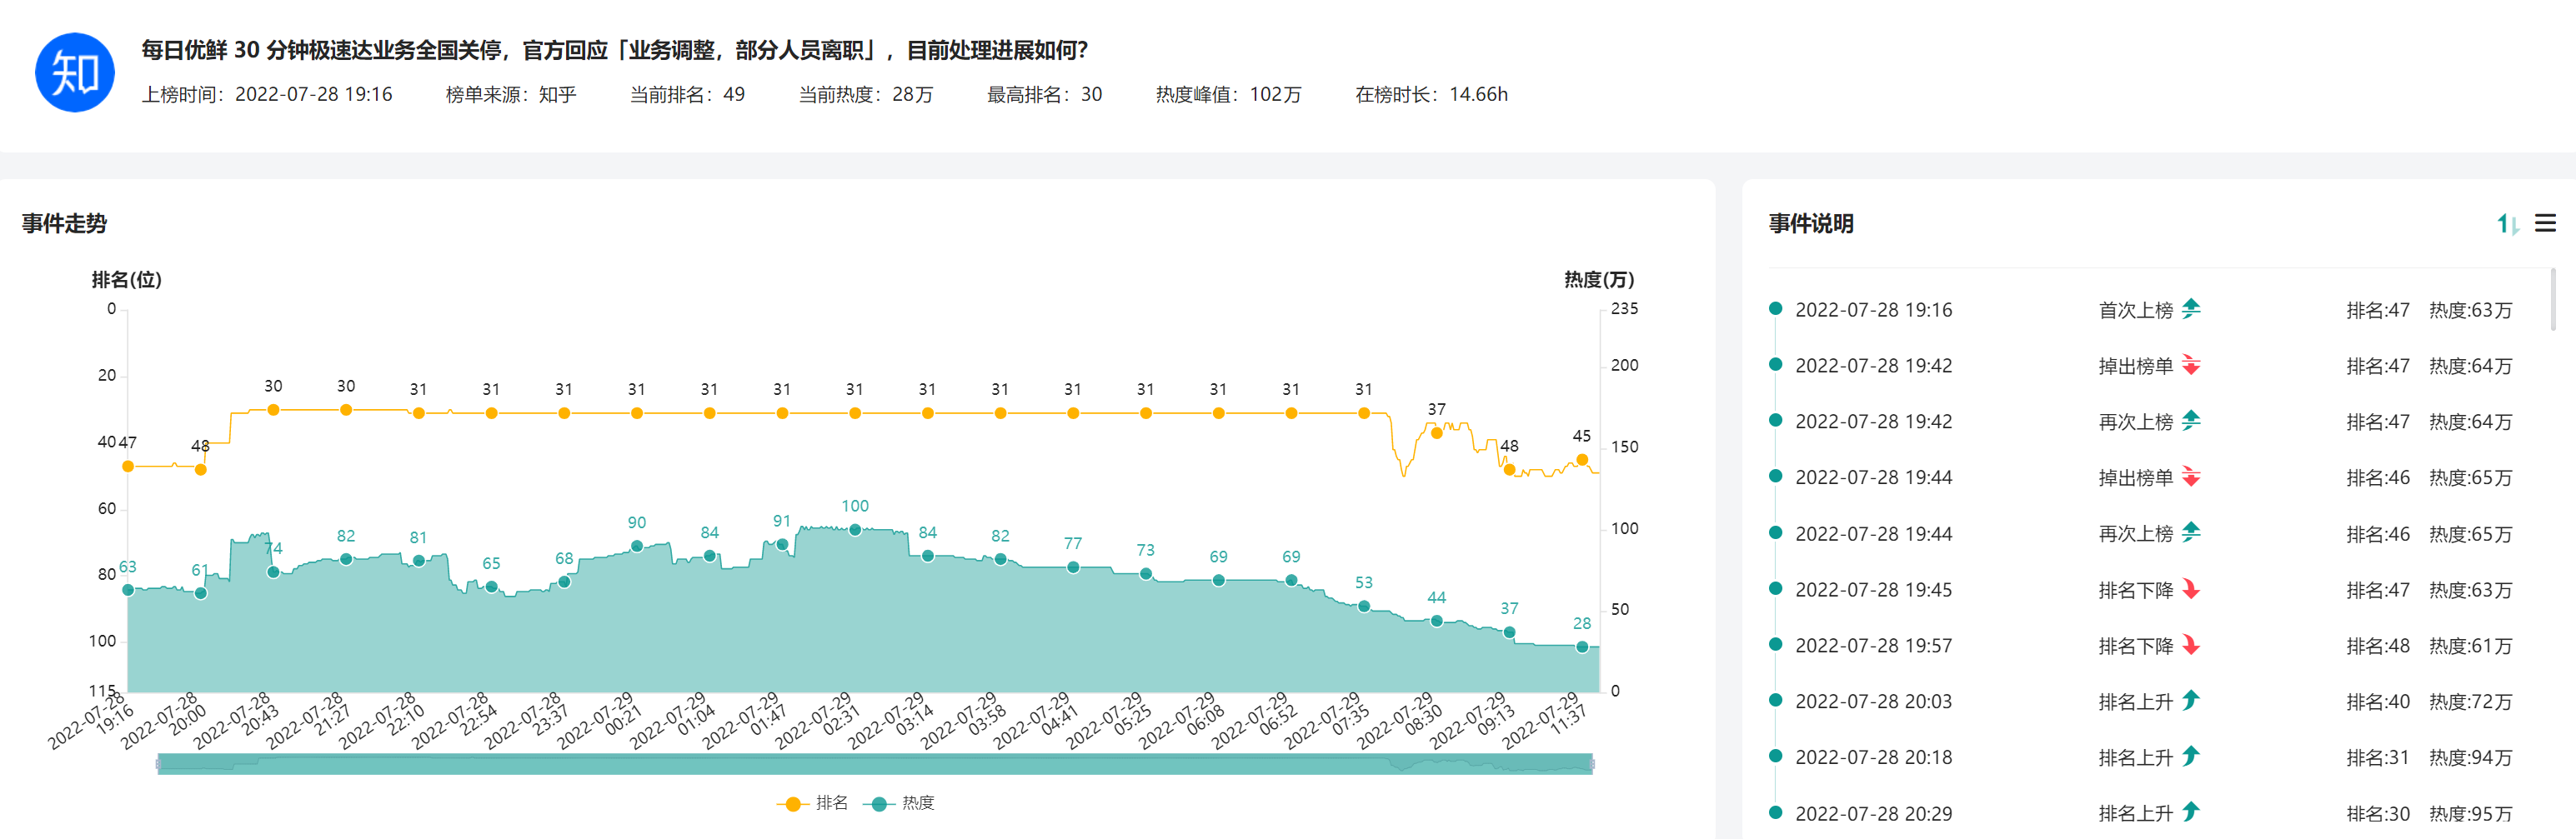This screenshot has height=839, width=2576.
Task: Click the rank data point labeled 37
Action: (x=1436, y=433)
